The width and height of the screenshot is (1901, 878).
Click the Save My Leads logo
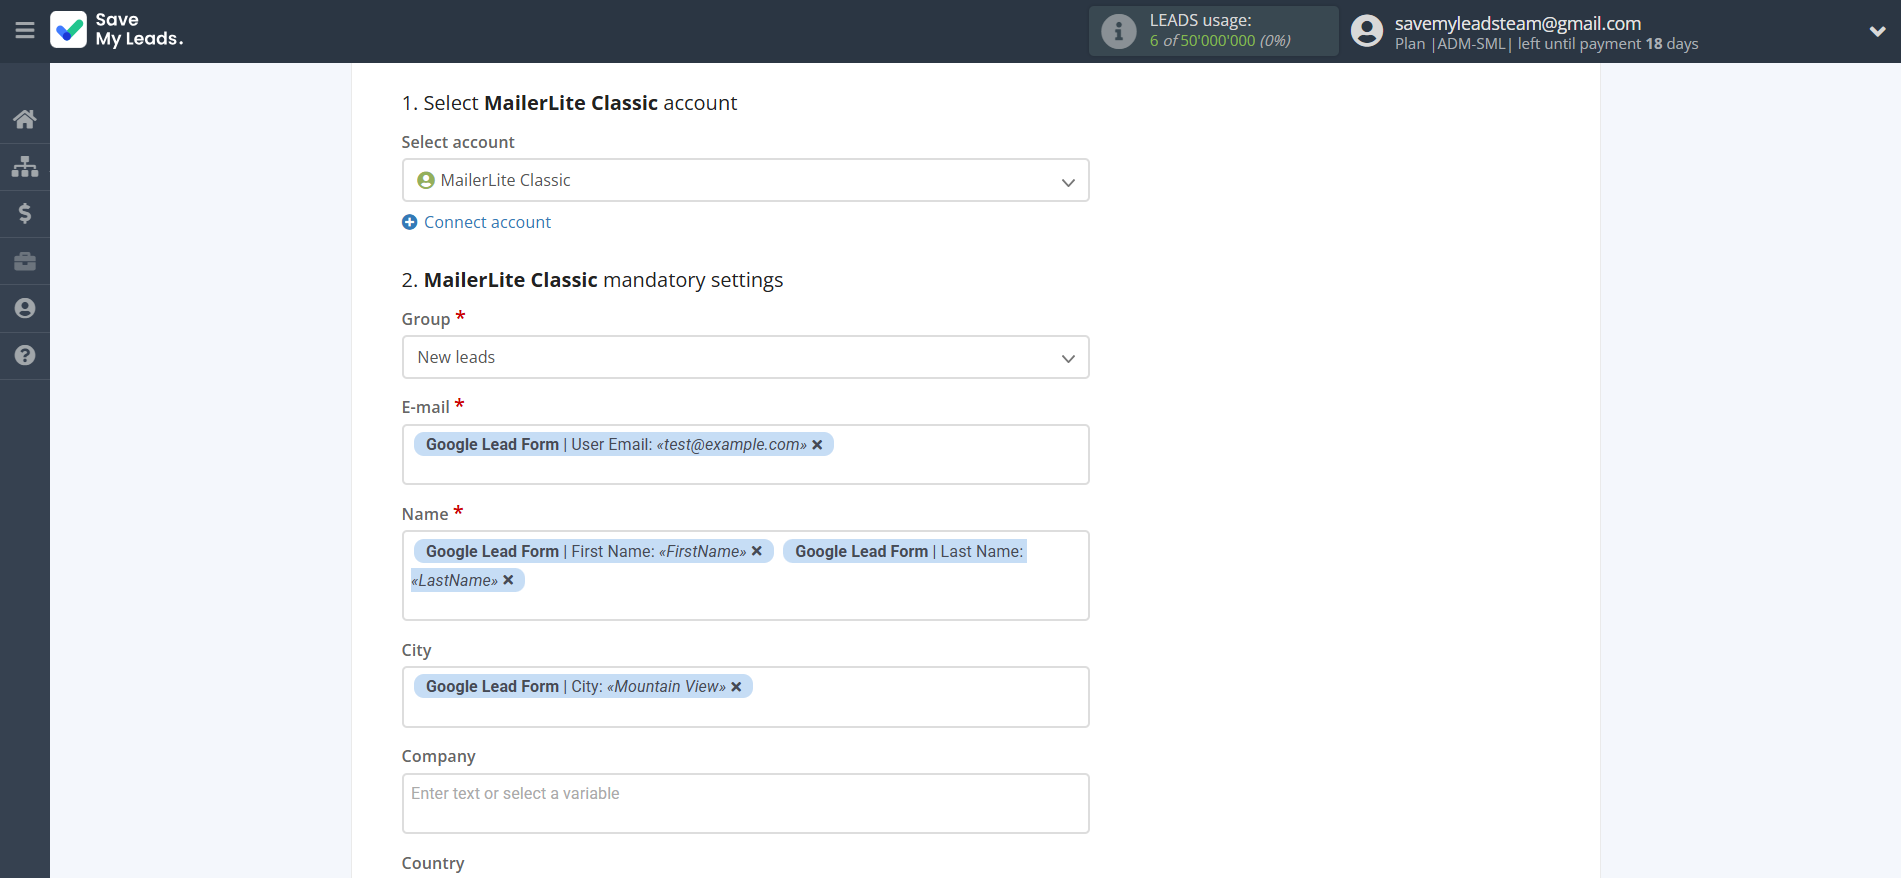117,30
